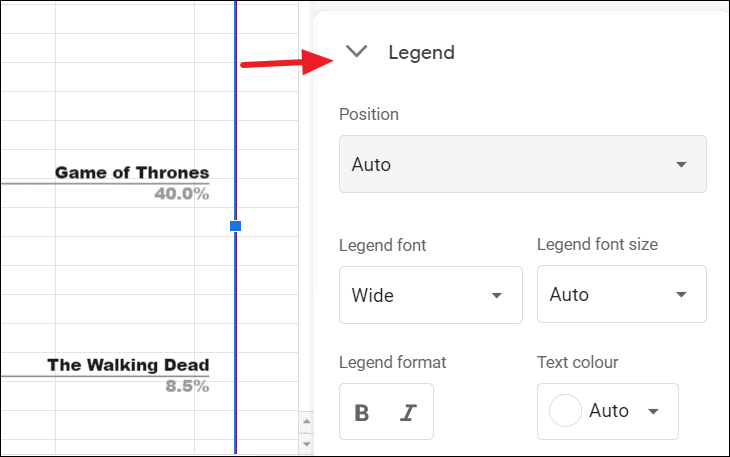Click the Legend font size dropdown arrow
730x457 pixels.
[x=681, y=294]
